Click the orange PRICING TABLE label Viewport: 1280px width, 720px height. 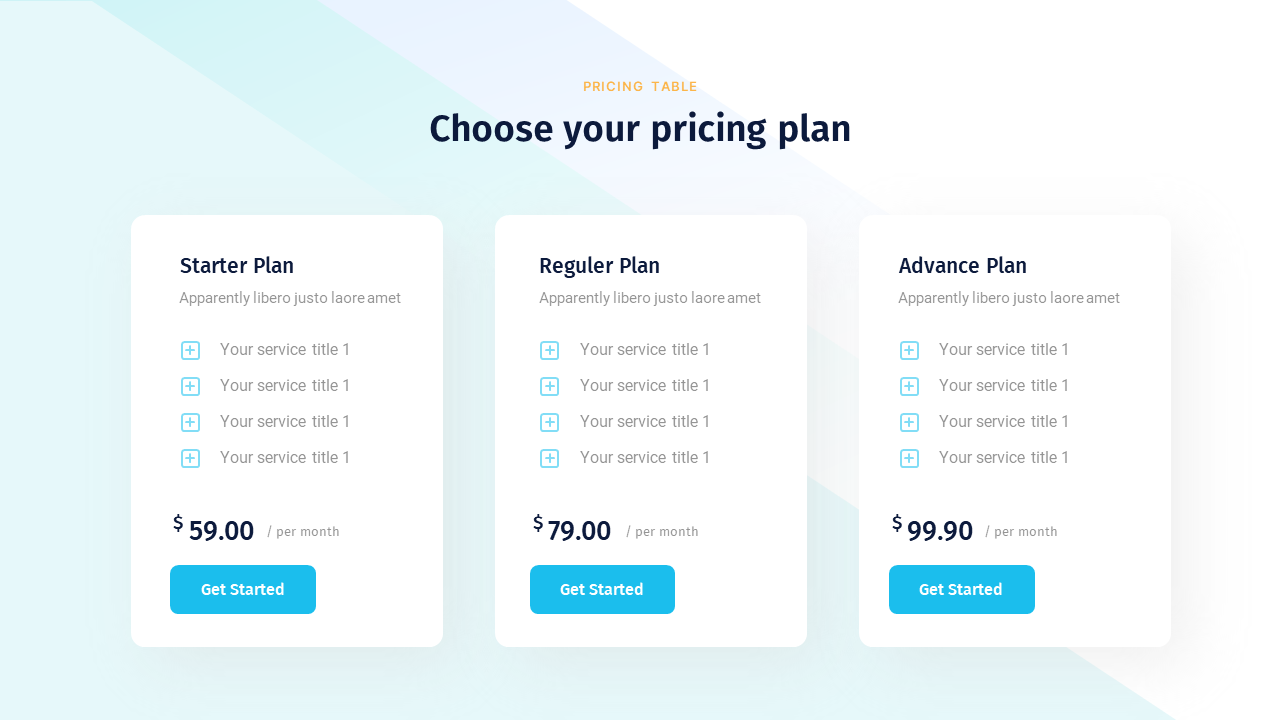pyautogui.click(x=640, y=87)
